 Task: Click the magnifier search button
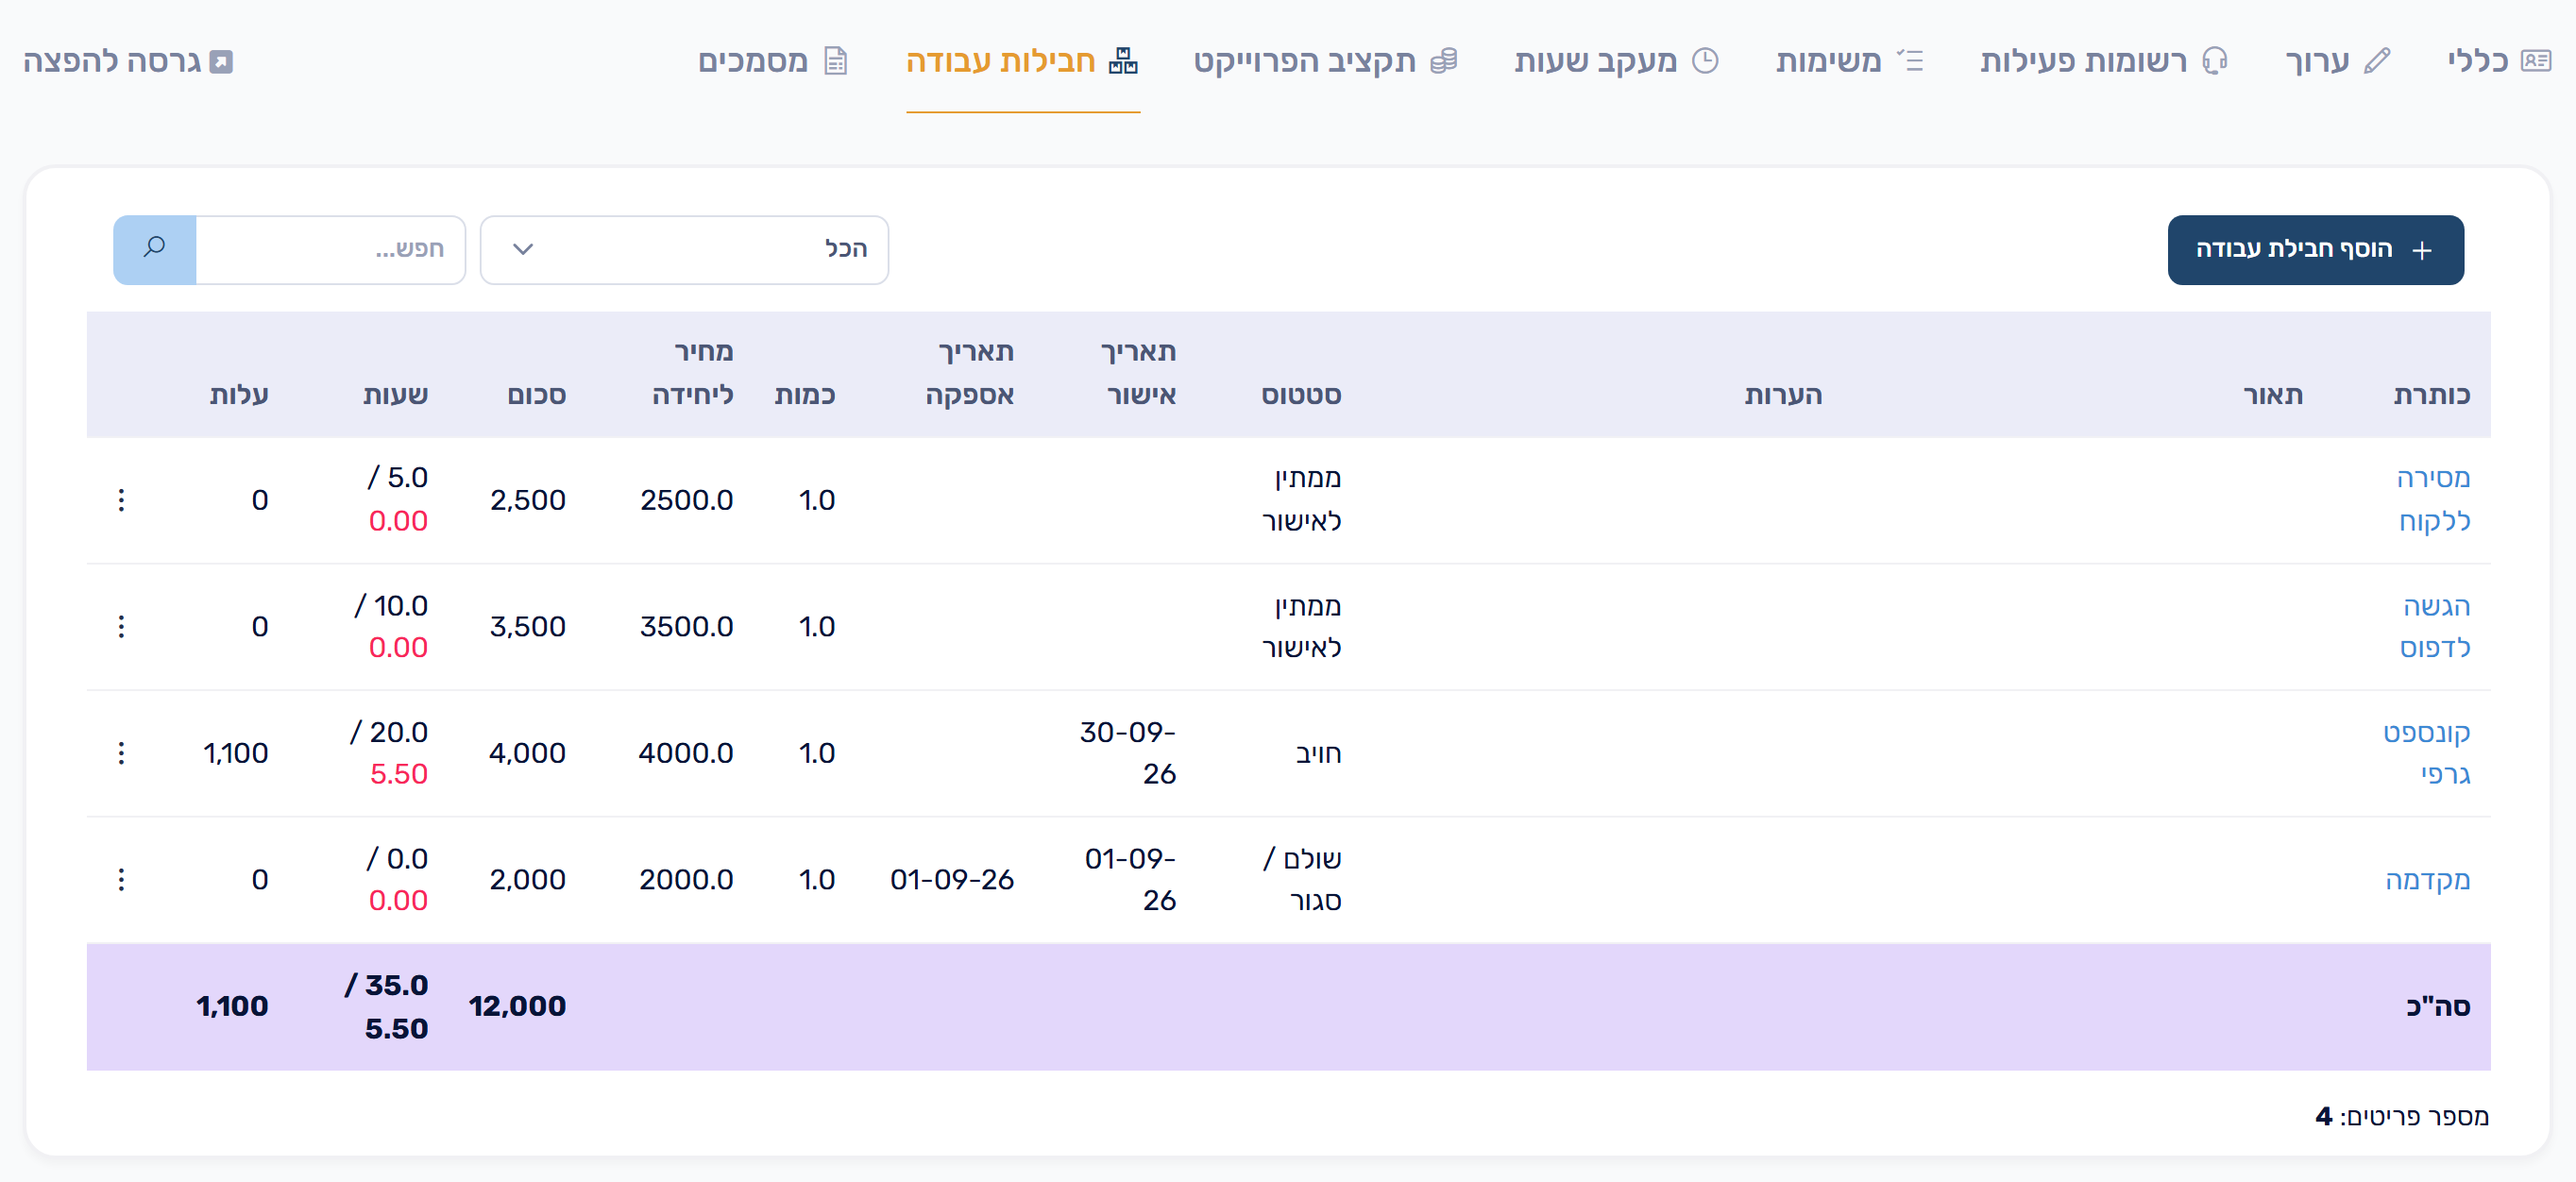click(x=154, y=249)
